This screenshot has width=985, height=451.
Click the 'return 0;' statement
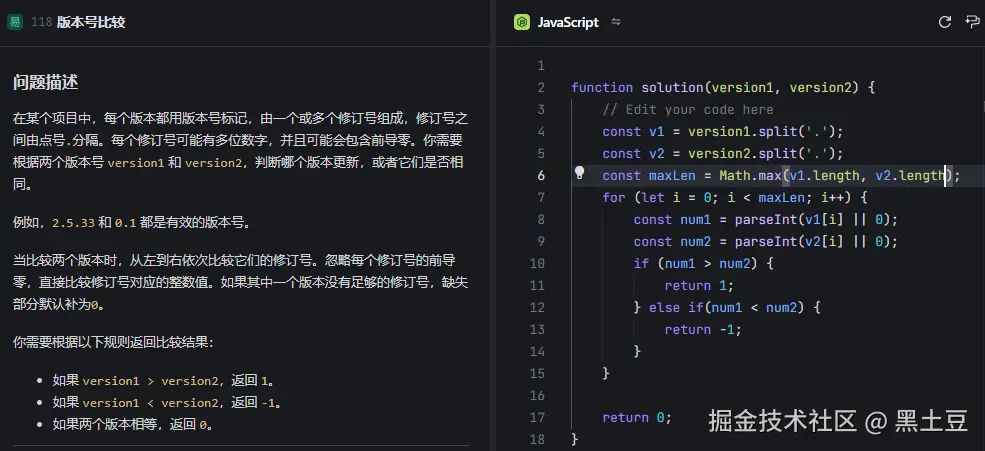[x=637, y=418]
